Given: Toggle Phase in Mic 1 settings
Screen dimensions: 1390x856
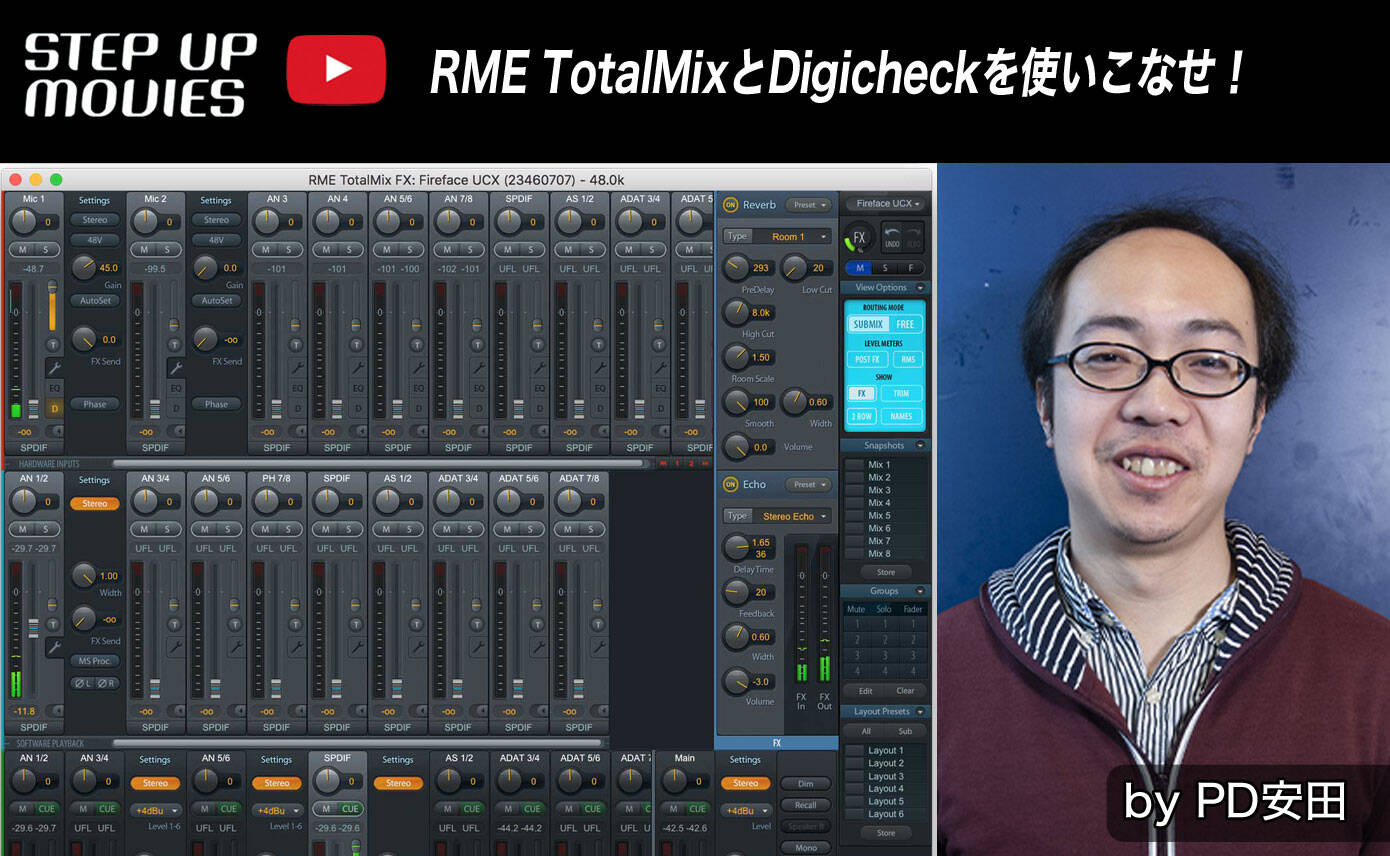Looking at the screenshot, I should [x=95, y=404].
